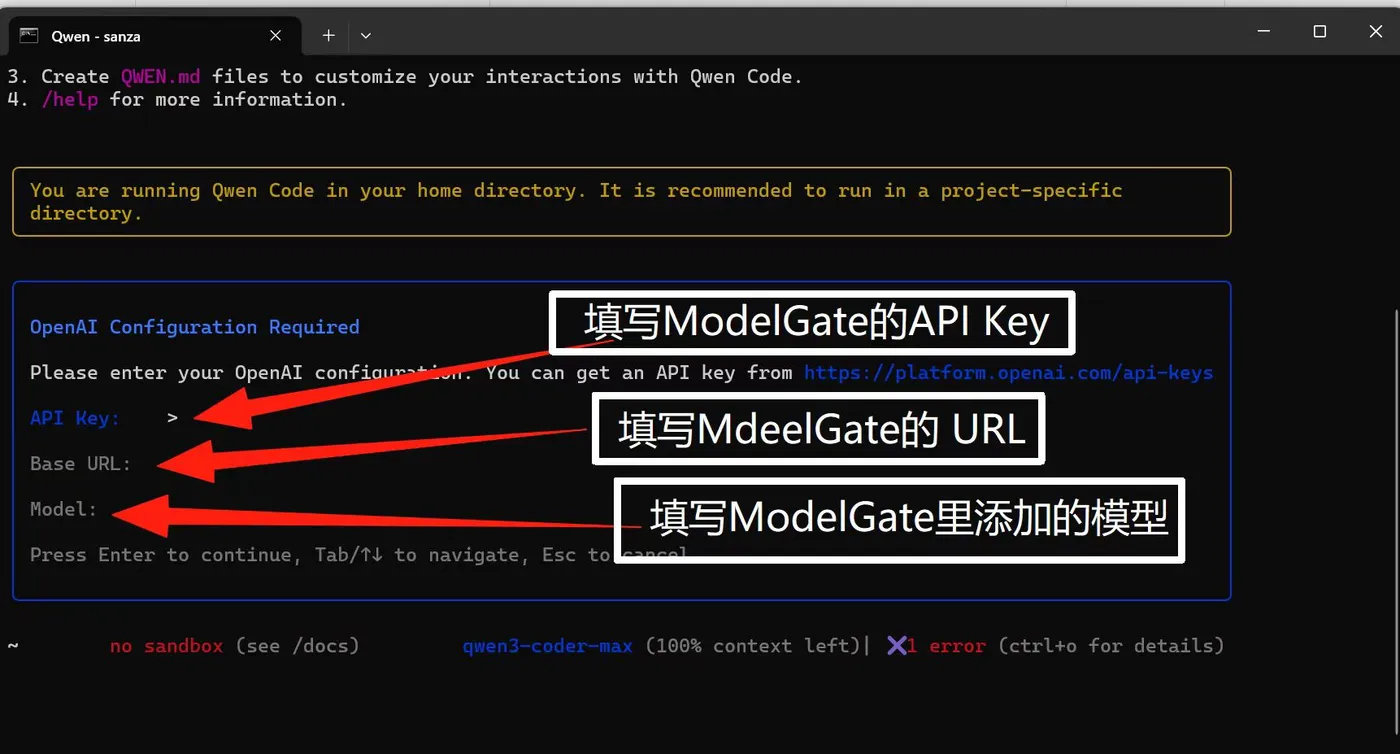Click the home directory warning box
The width and height of the screenshot is (1400, 754).
[x=622, y=201]
